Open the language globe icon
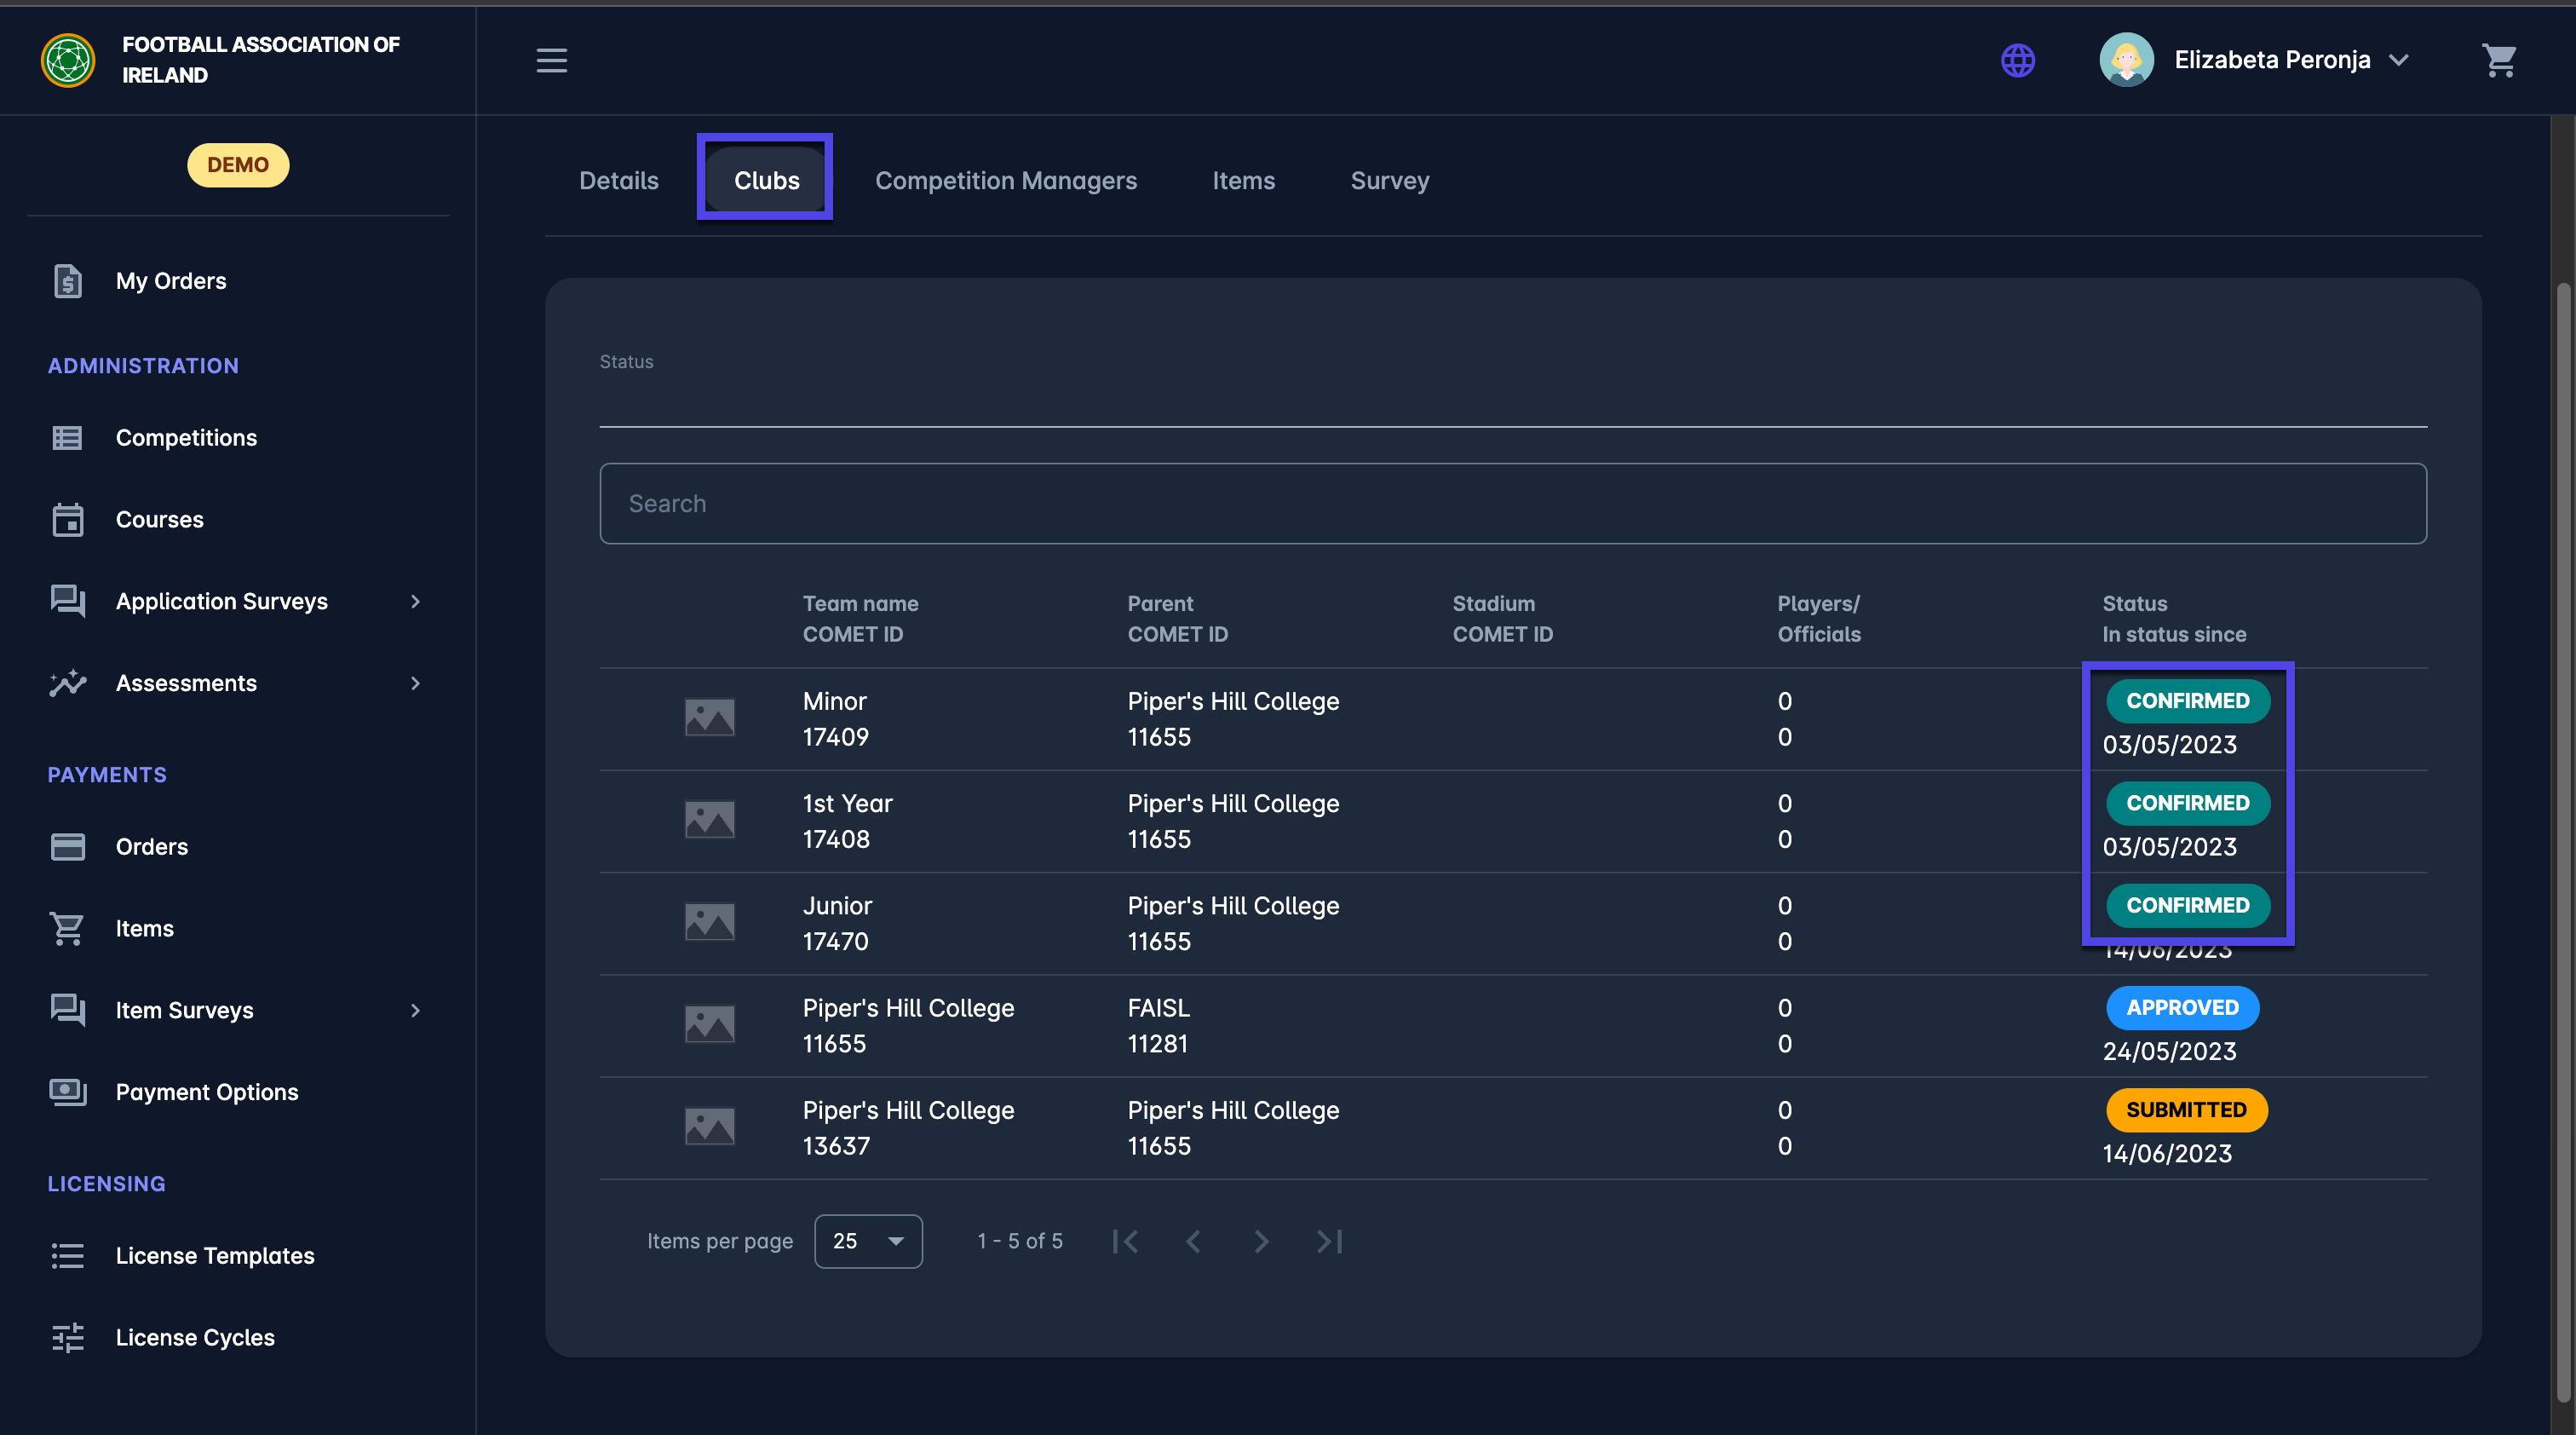This screenshot has height=1435, width=2576. 2017,60
